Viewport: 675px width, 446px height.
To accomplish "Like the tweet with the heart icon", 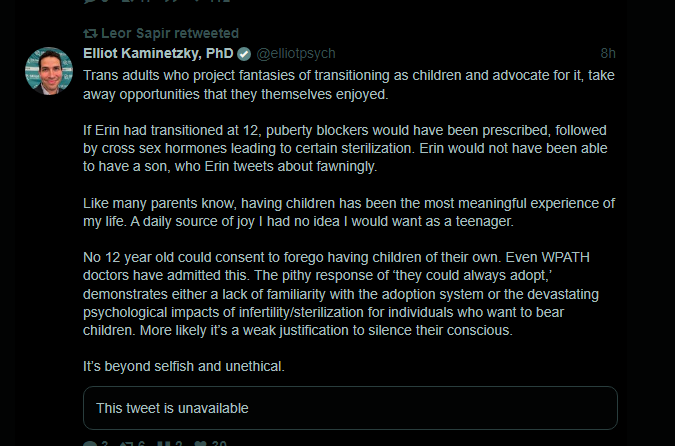I will pyautogui.click(x=202, y=442).
